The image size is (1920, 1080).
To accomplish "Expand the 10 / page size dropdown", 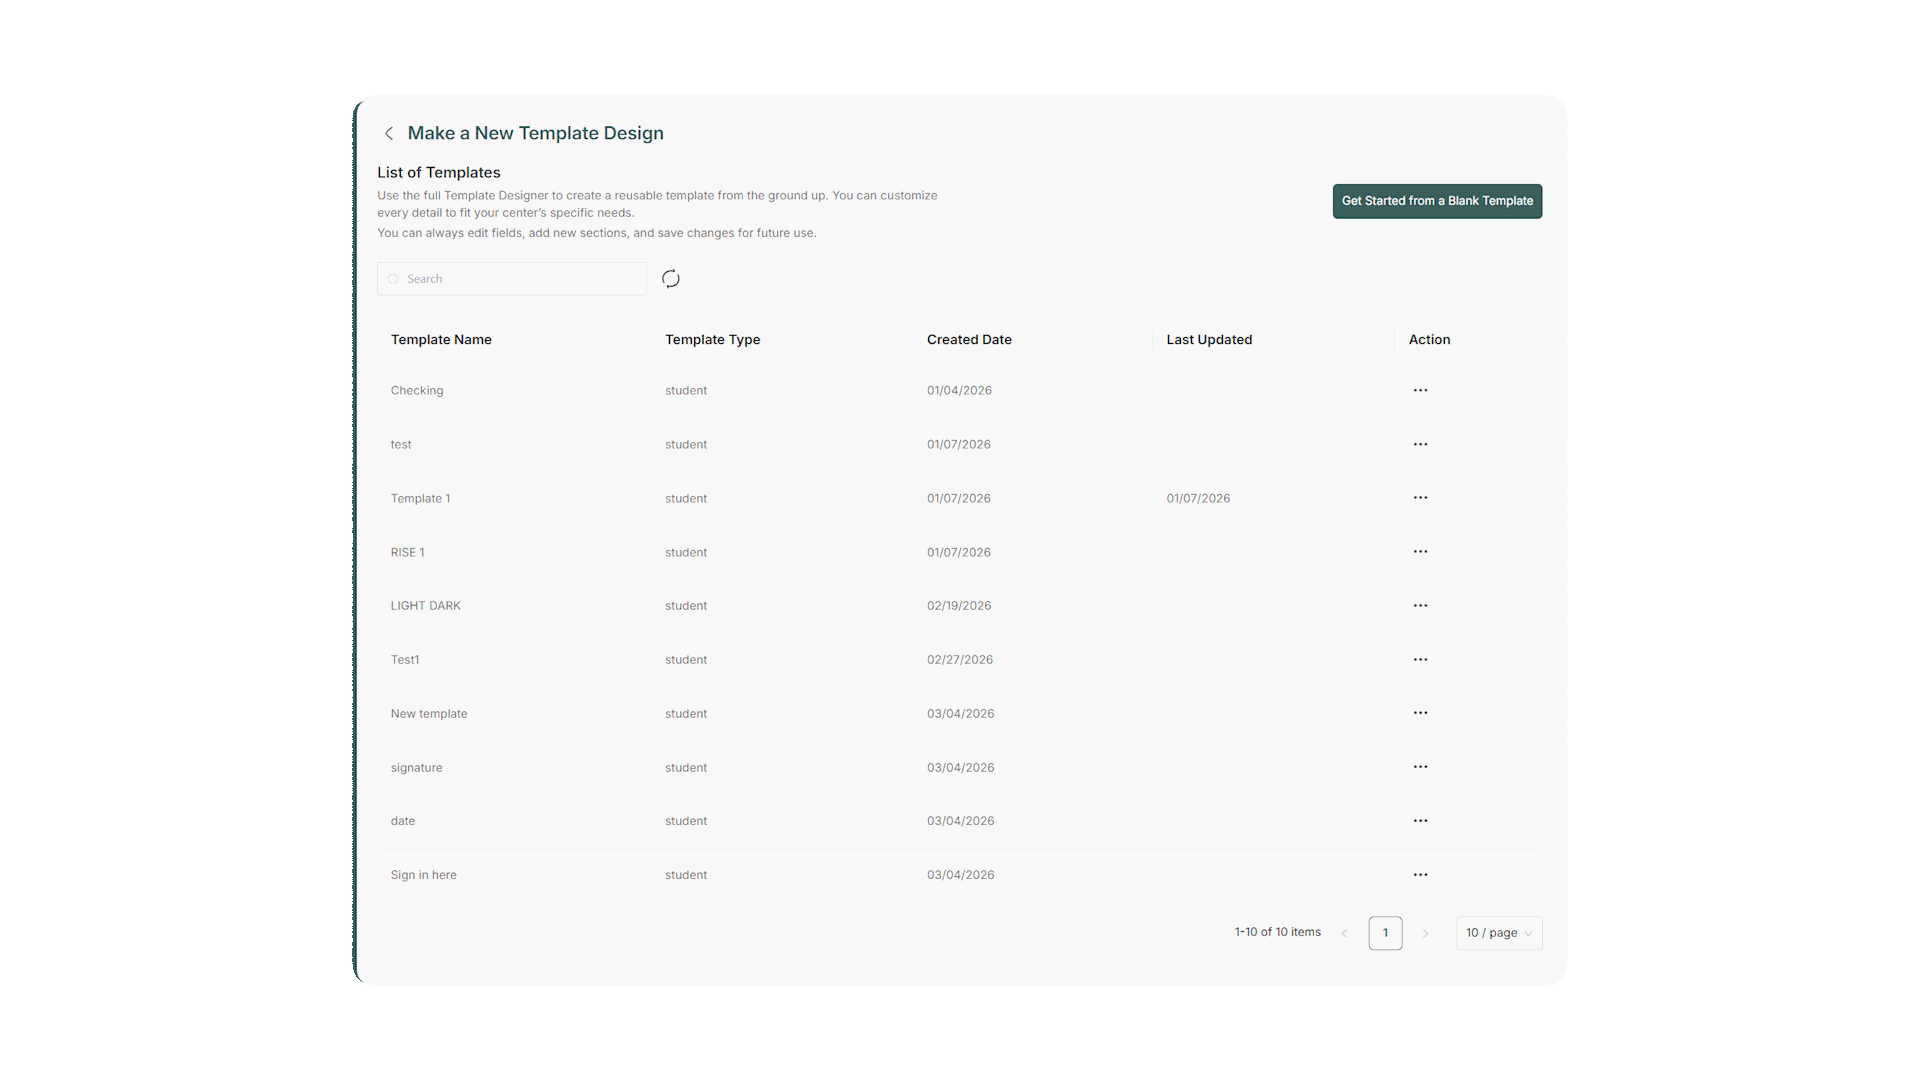I will point(1499,933).
